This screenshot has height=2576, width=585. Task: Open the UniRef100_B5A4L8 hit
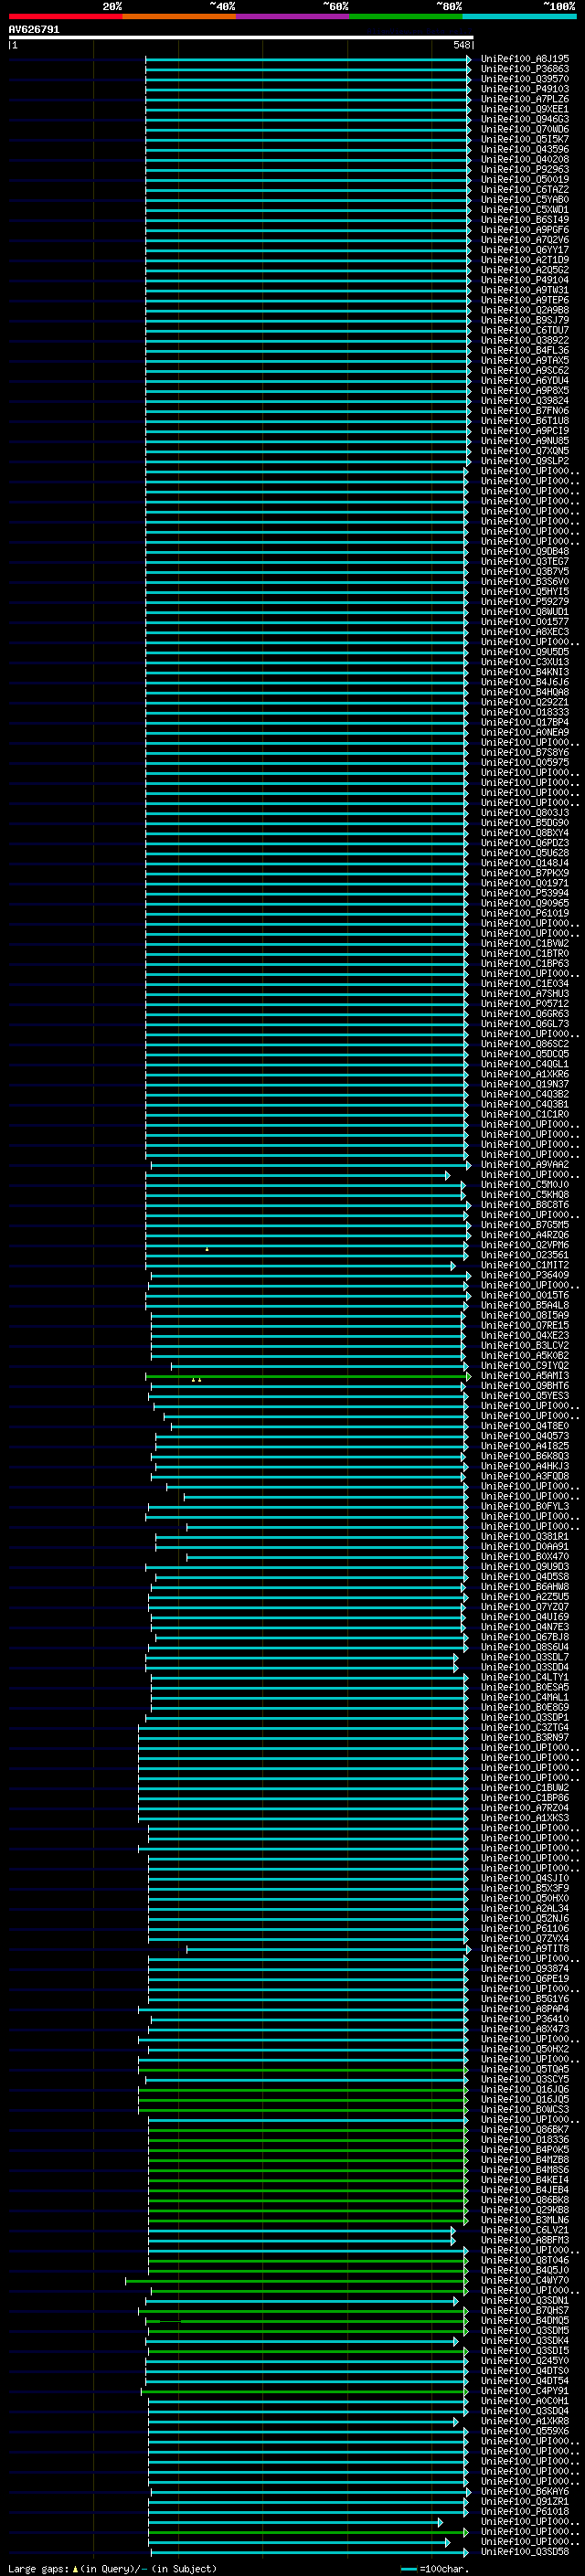525,1305
